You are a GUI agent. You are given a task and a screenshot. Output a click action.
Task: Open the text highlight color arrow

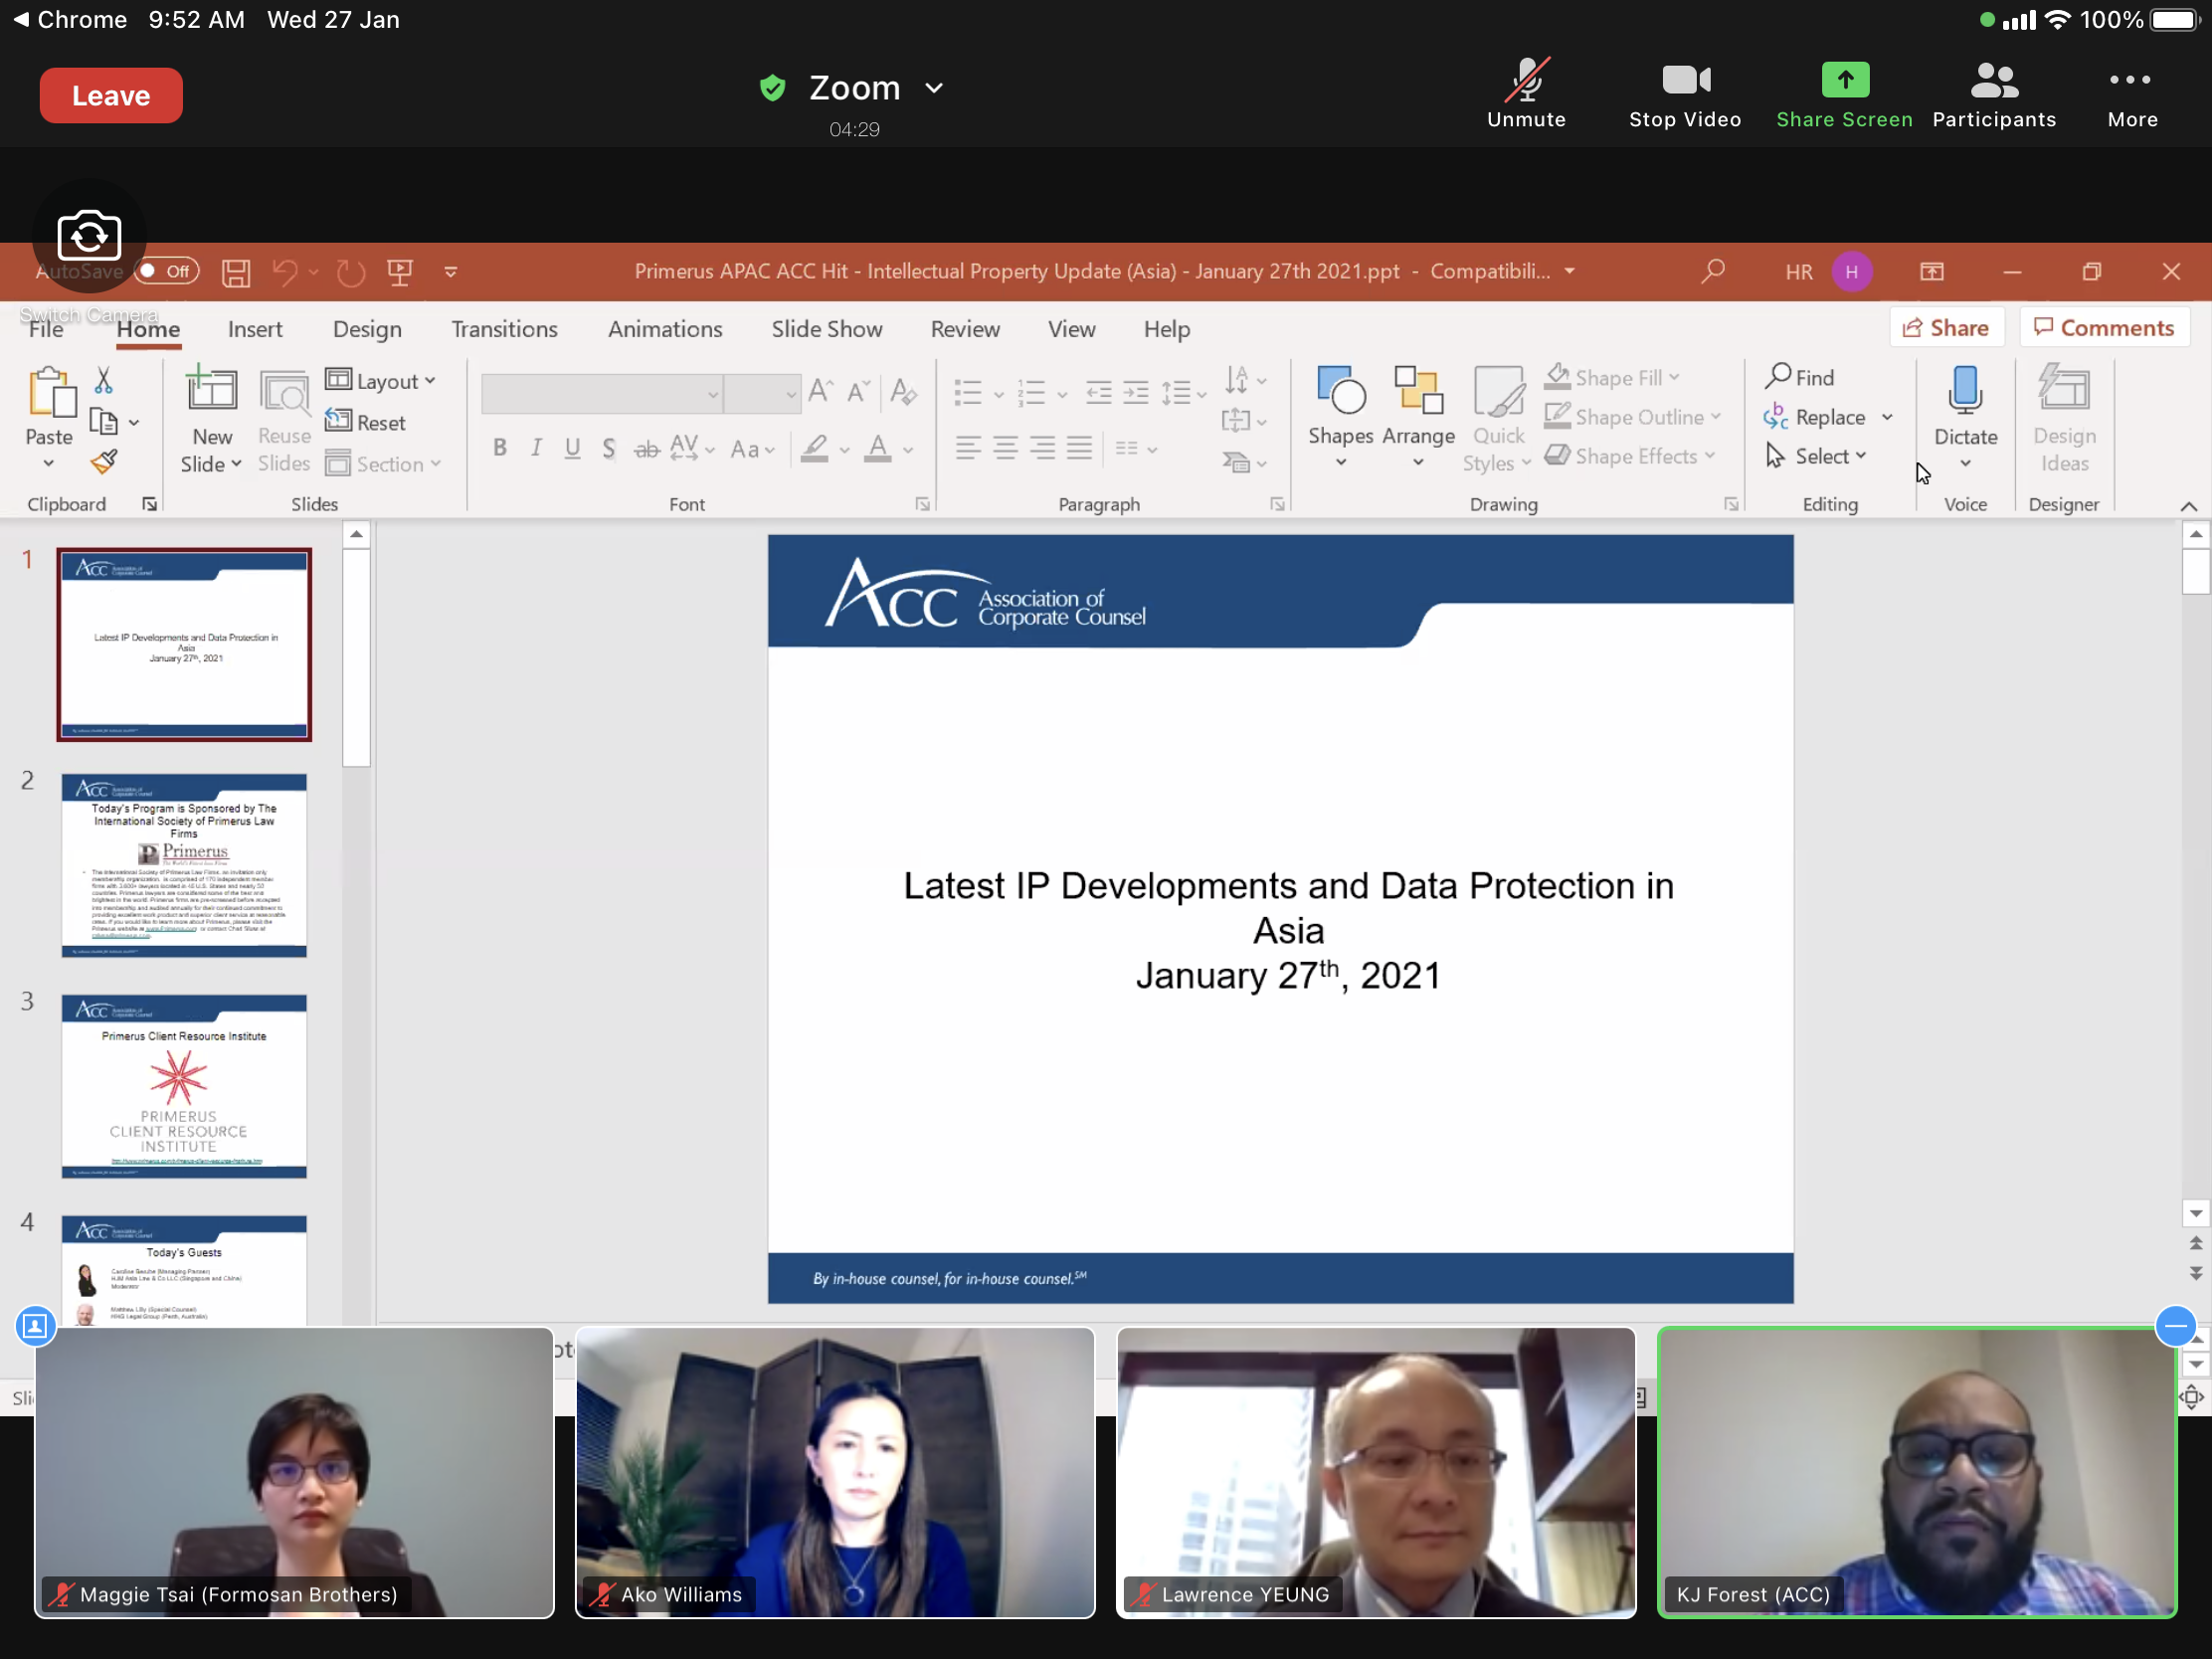click(x=844, y=450)
